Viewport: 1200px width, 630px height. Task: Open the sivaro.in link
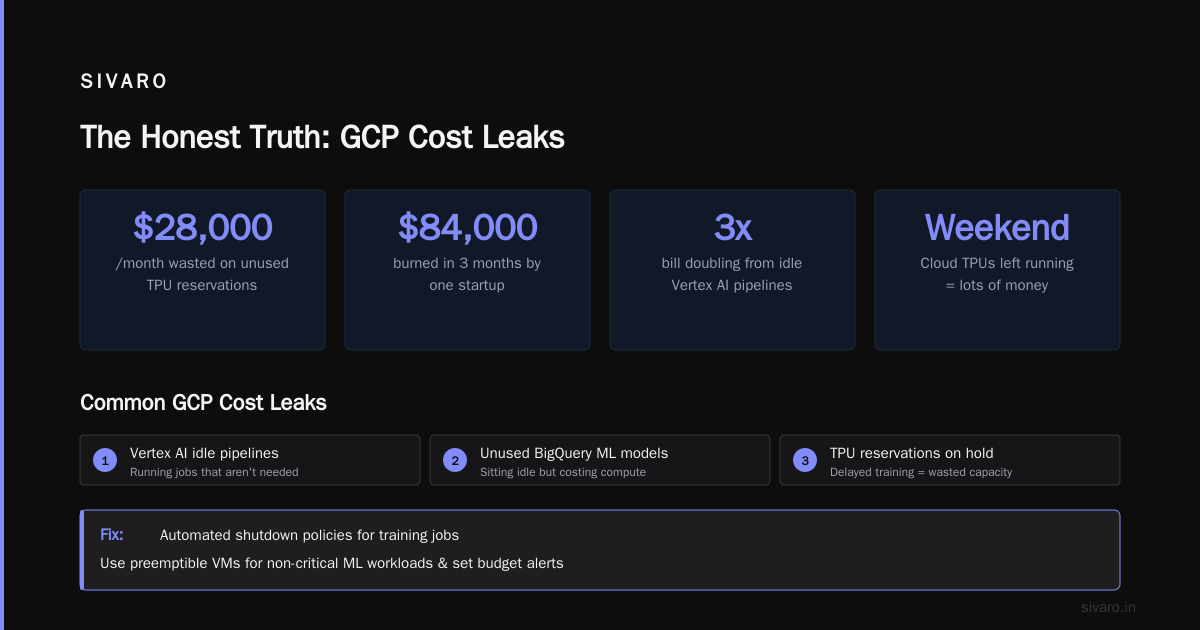[1109, 607]
